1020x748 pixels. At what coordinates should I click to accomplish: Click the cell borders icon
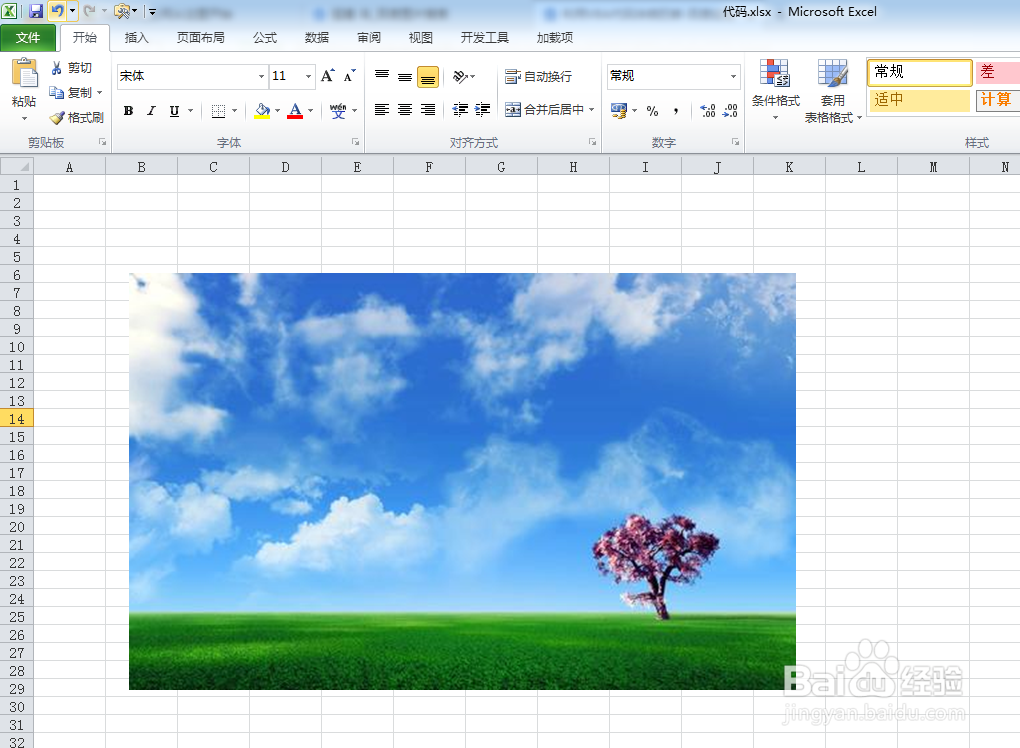(x=219, y=111)
